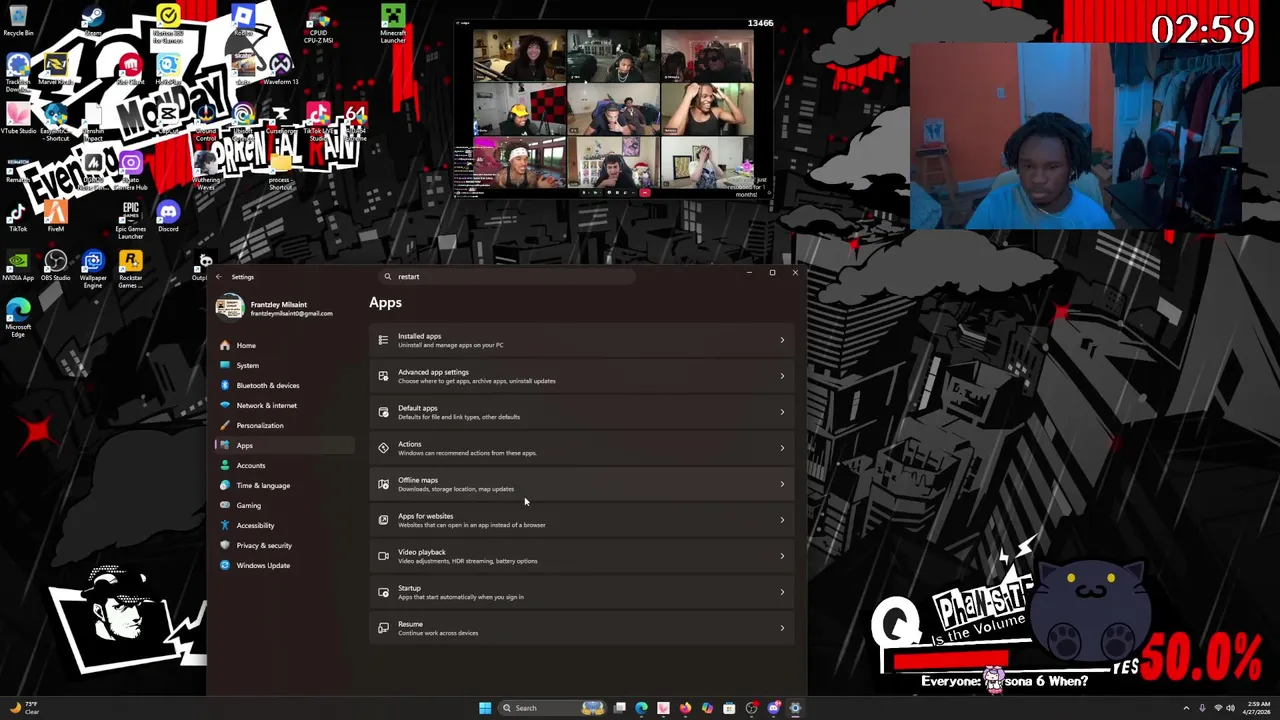1280x720 pixels.
Task: Switch to Discord on taskbar
Action: coord(773,708)
